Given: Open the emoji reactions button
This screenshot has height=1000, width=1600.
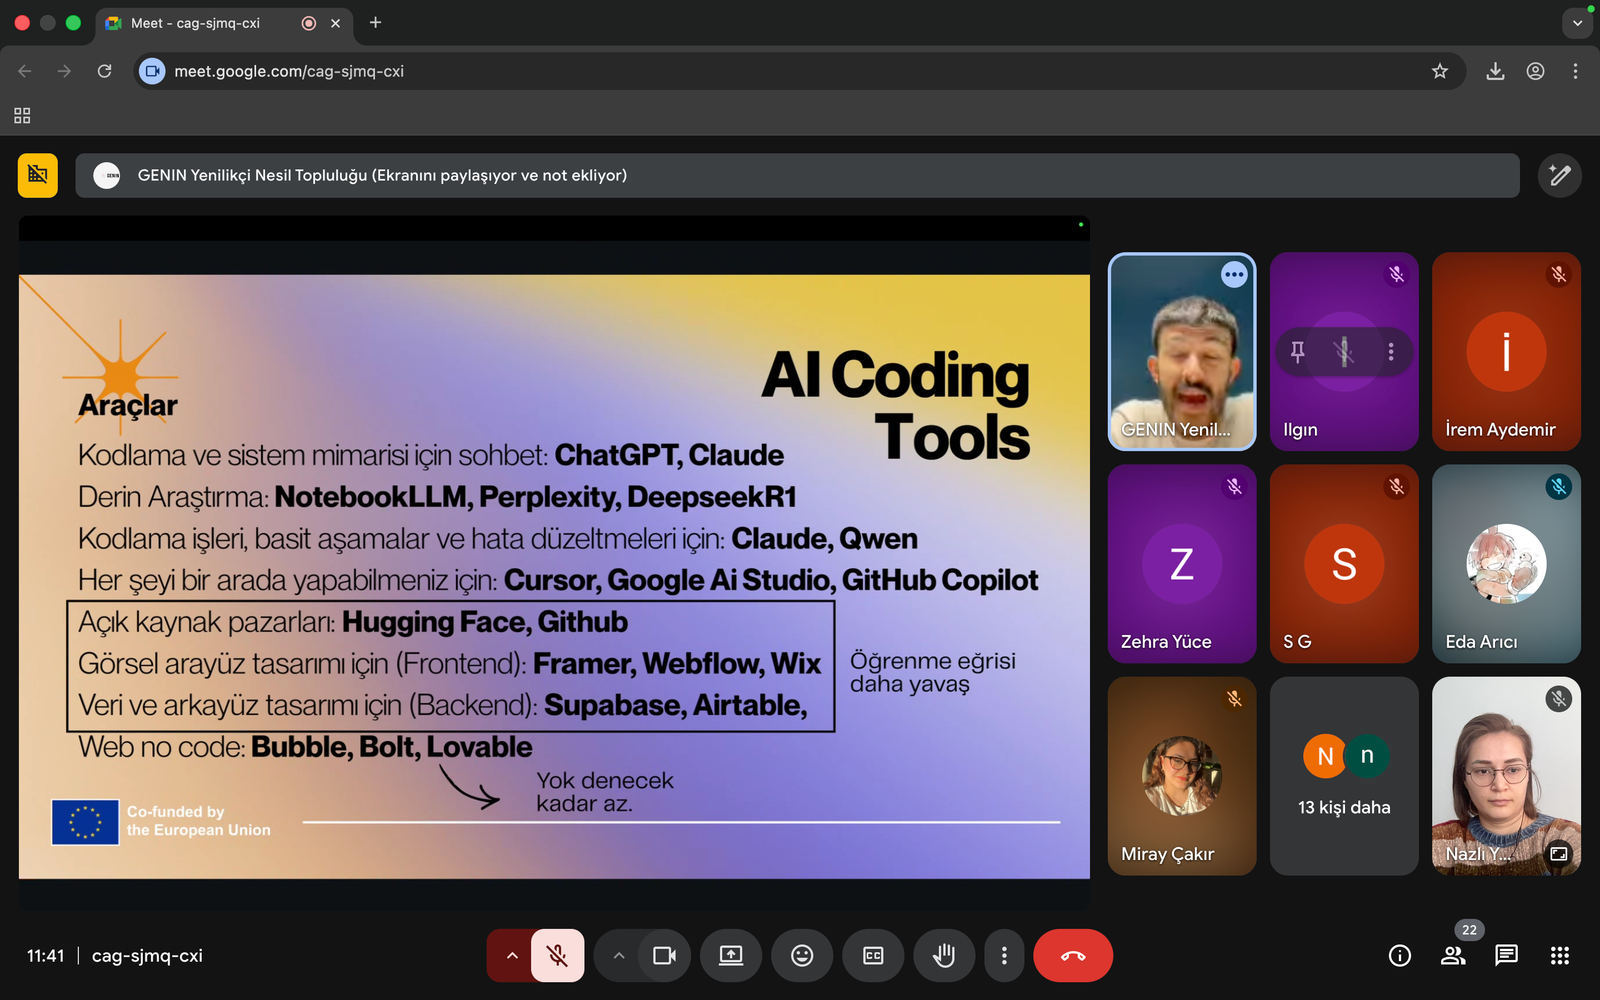Looking at the screenshot, I should click(x=802, y=956).
